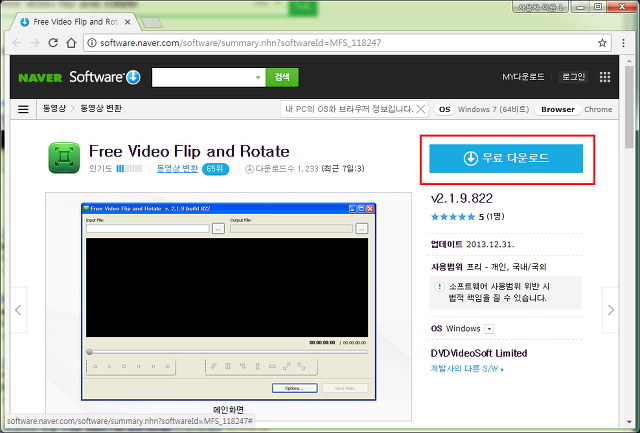Expand the OS Windows dropdown
The height and width of the screenshot is (433, 640).
click(489, 329)
